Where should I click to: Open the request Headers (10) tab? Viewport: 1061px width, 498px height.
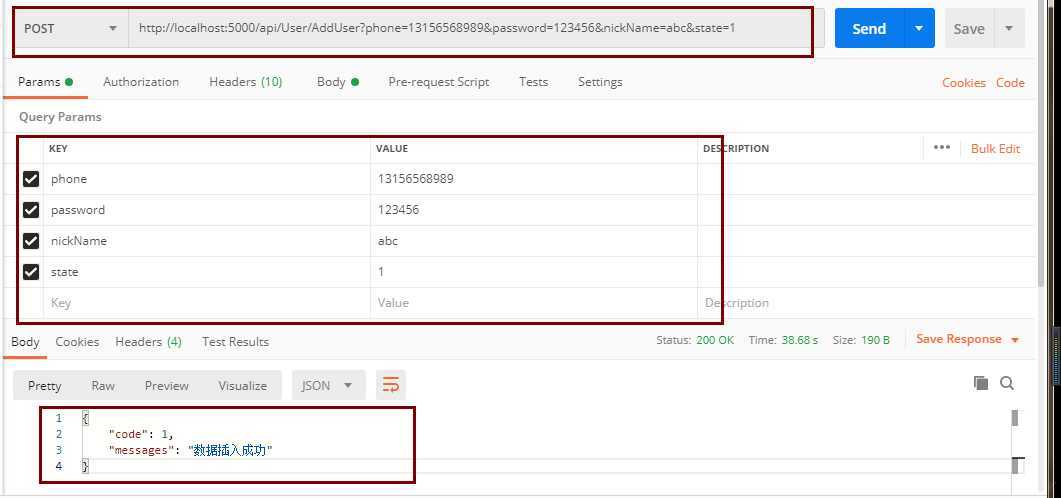pyautogui.click(x=246, y=82)
